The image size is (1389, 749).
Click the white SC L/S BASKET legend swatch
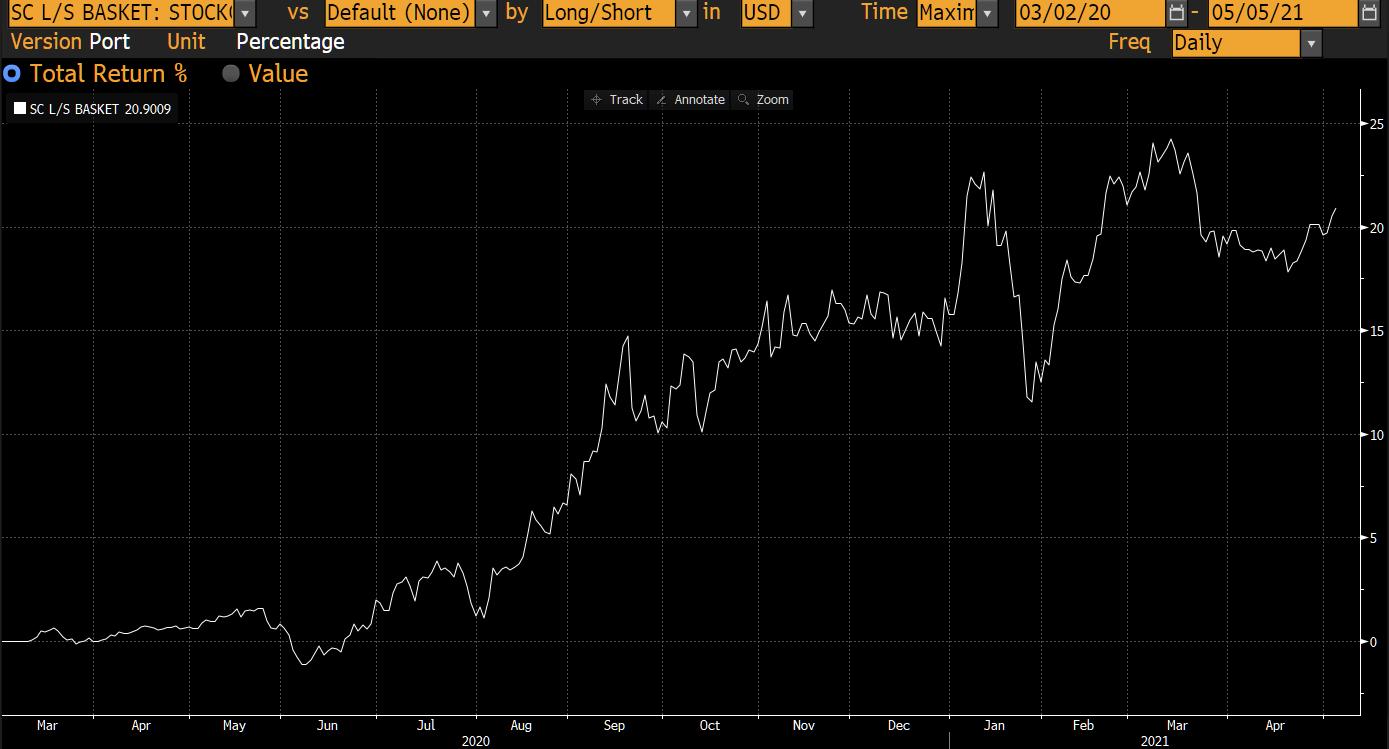point(20,109)
